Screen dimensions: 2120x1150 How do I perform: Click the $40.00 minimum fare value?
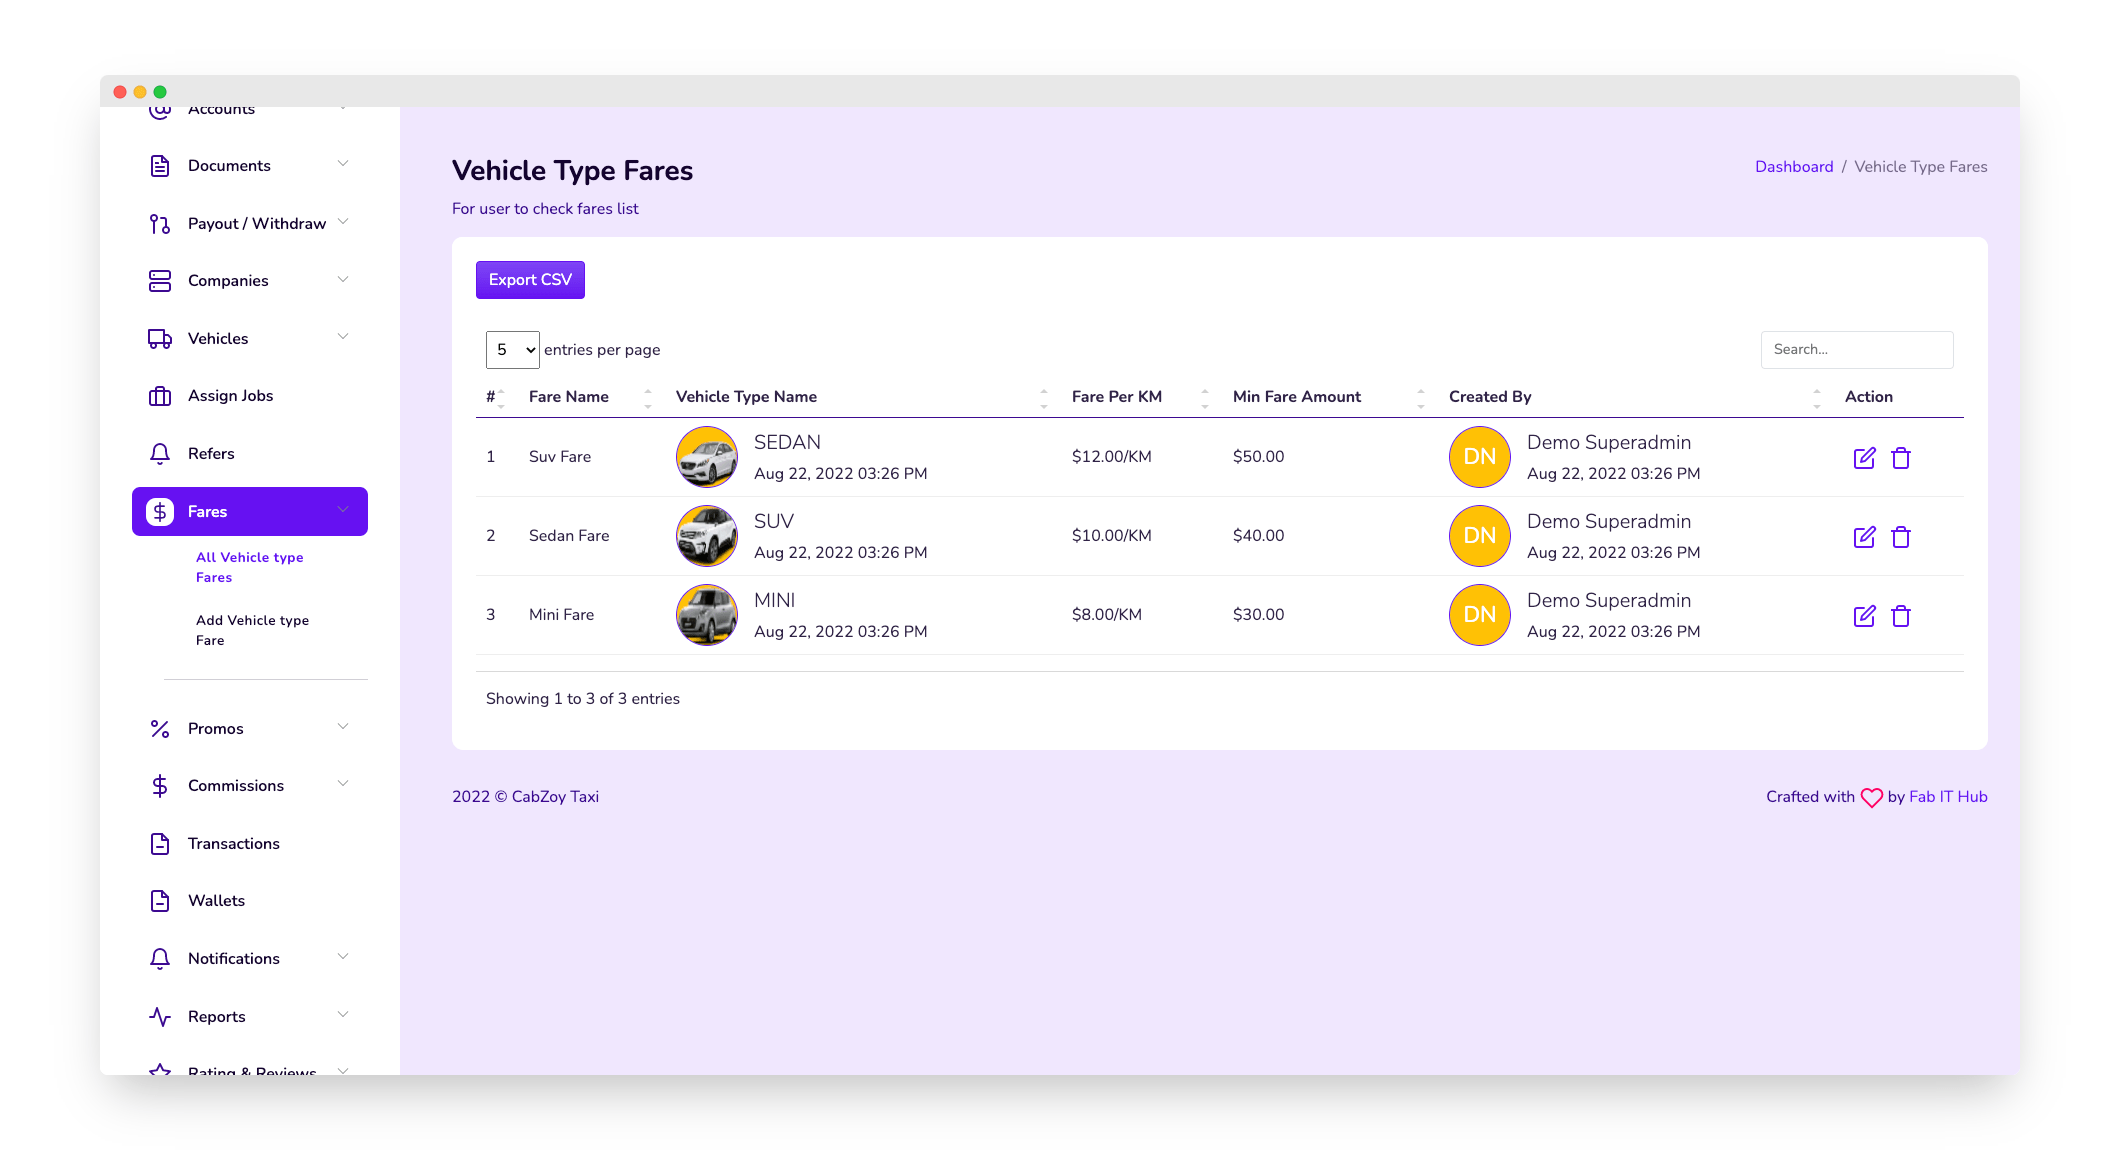pos(1258,536)
